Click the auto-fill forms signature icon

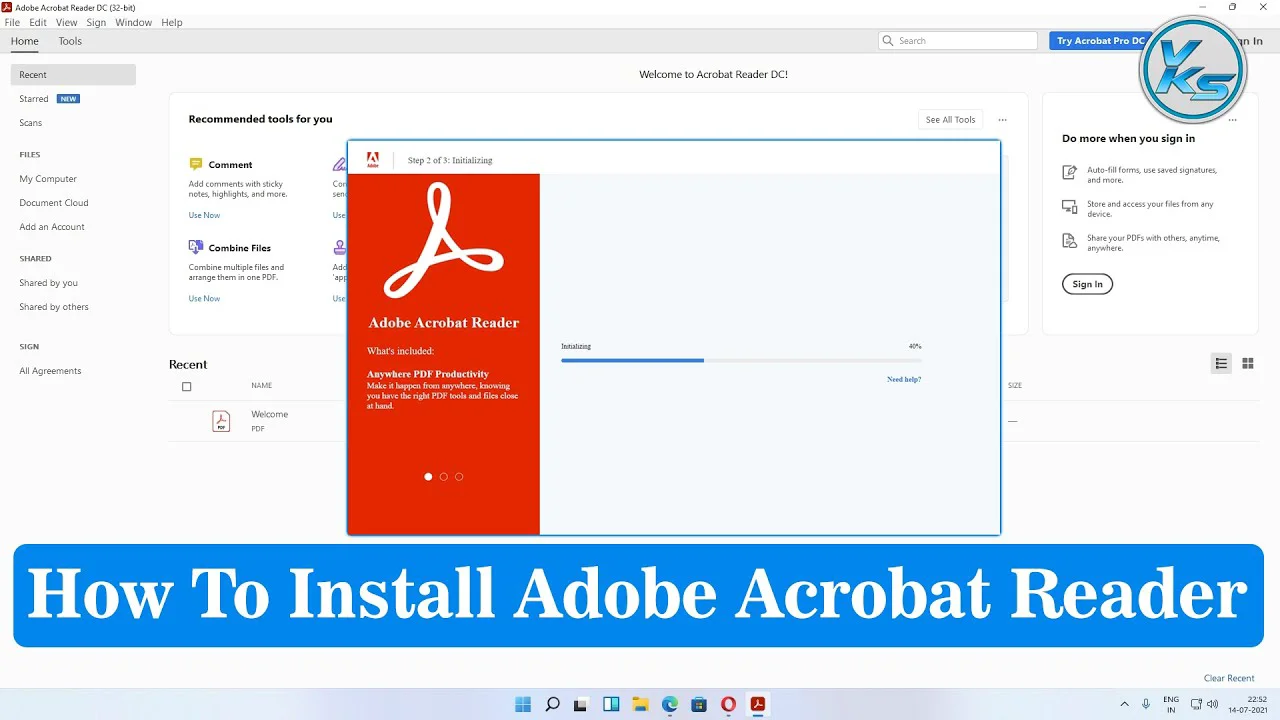1069,173
